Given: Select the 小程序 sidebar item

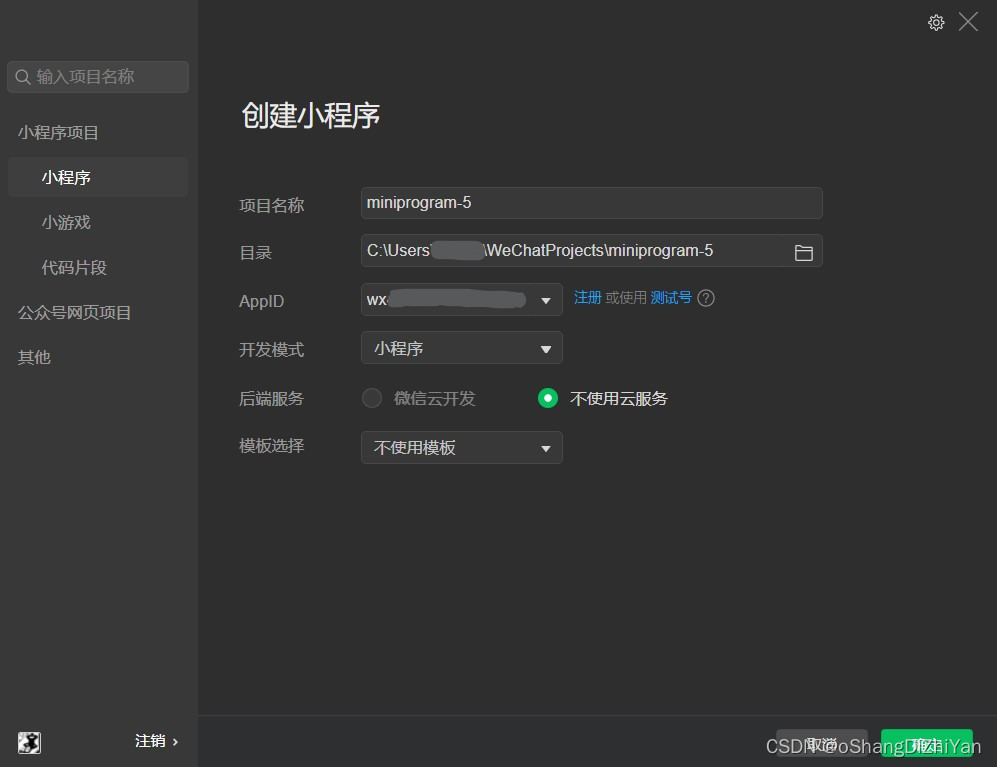Looking at the screenshot, I should coord(66,176).
